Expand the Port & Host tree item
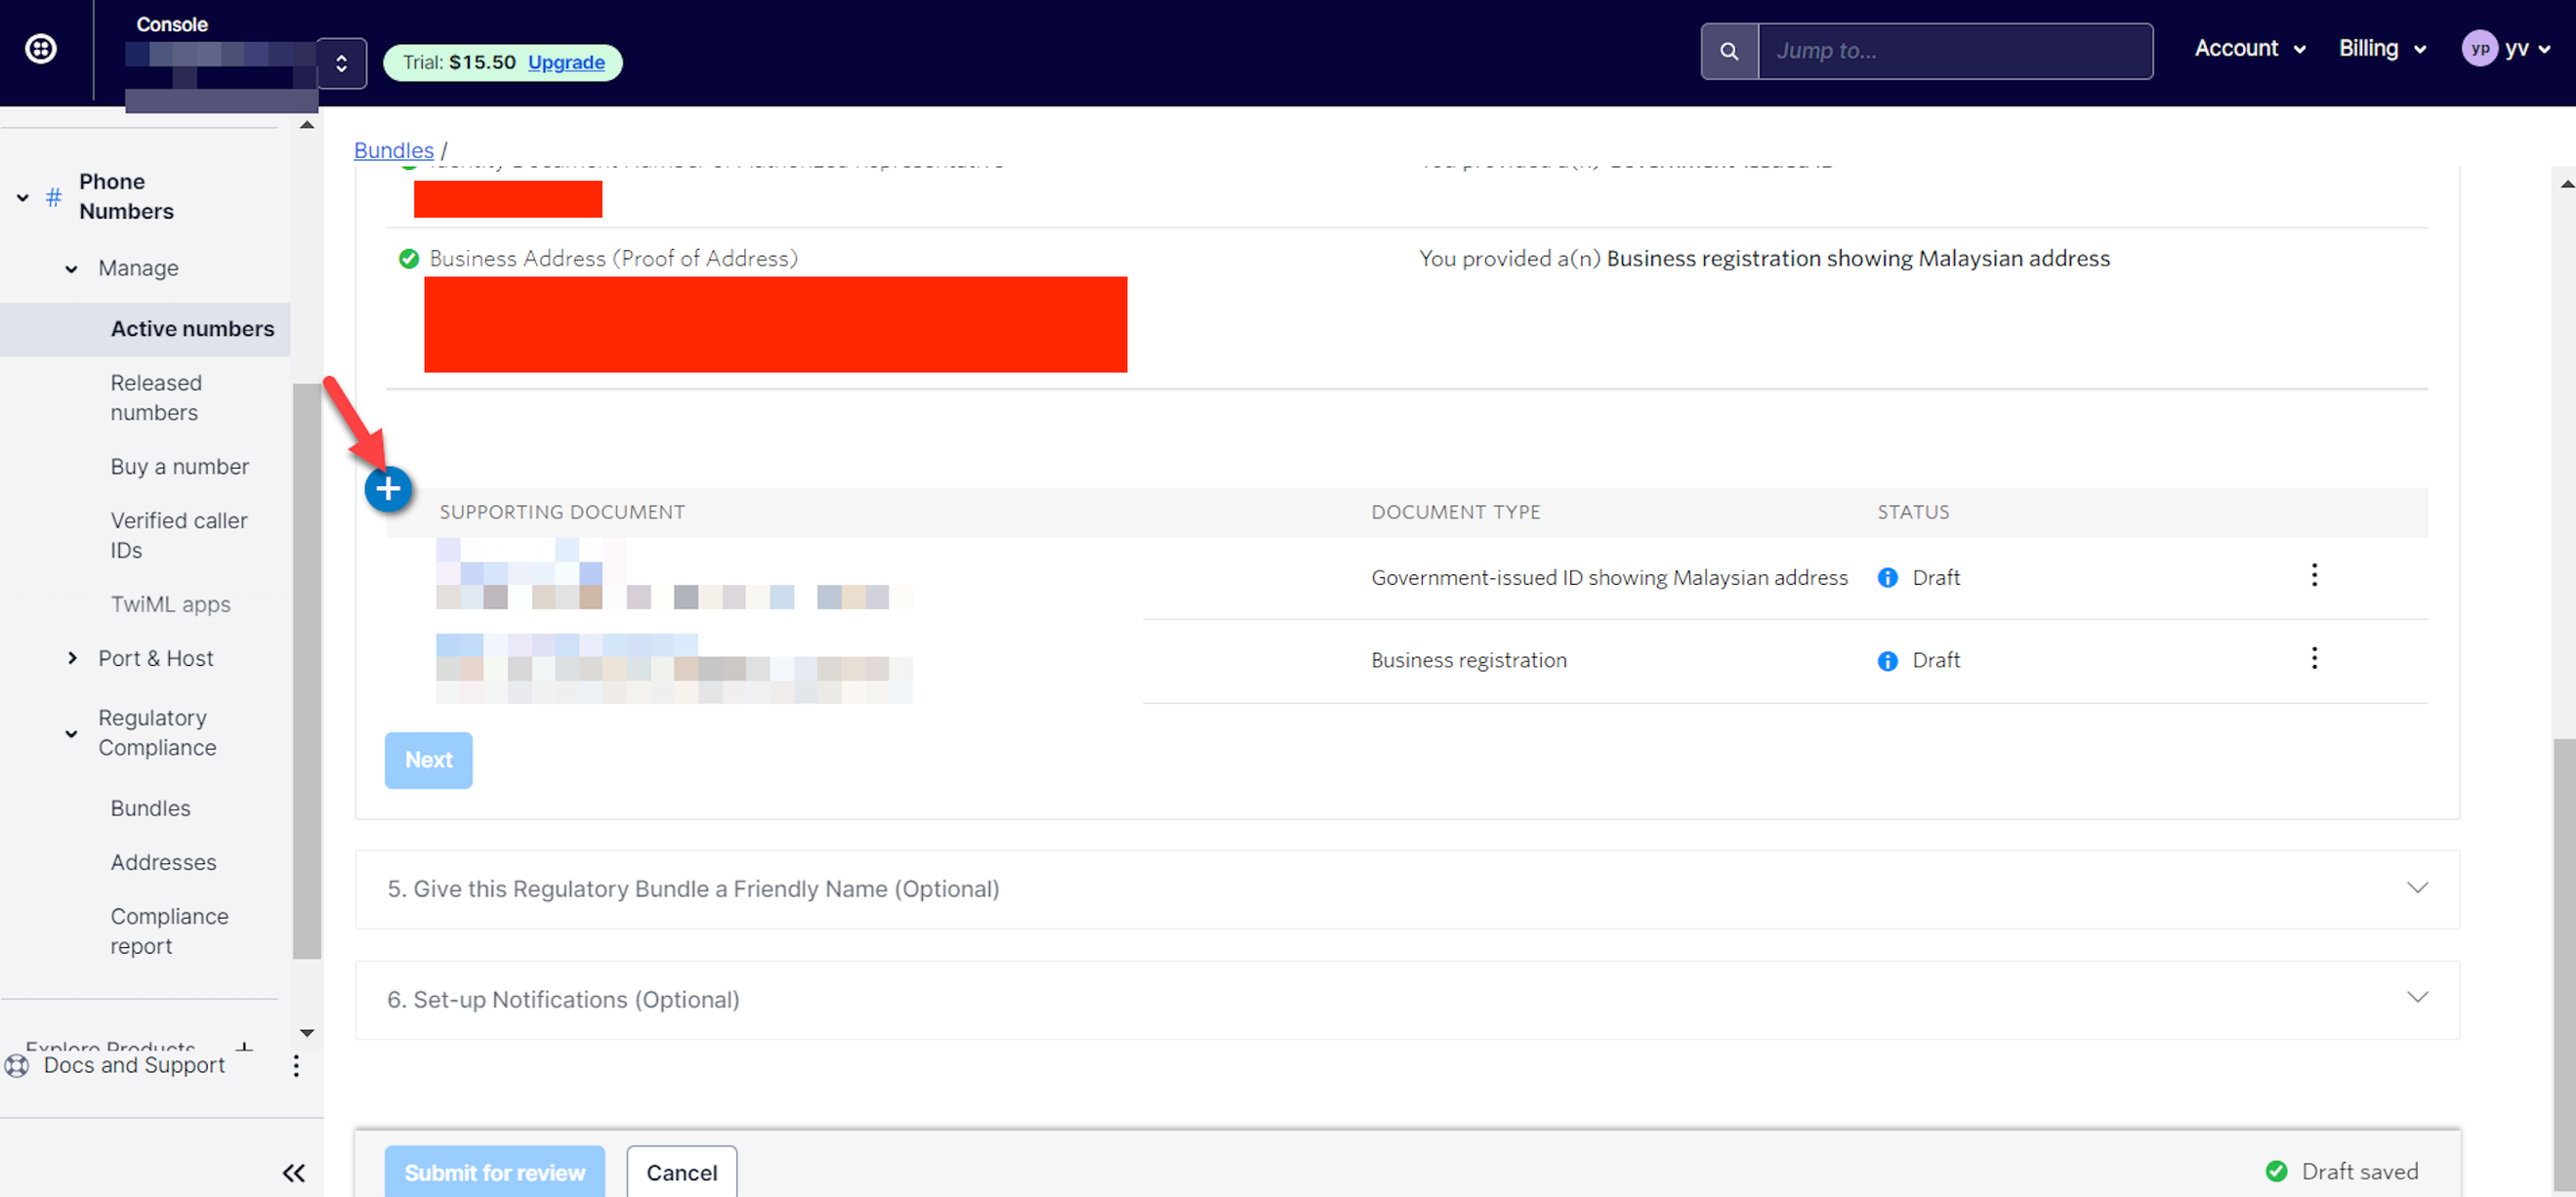Image resolution: width=2576 pixels, height=1197 pixels. 72,658
